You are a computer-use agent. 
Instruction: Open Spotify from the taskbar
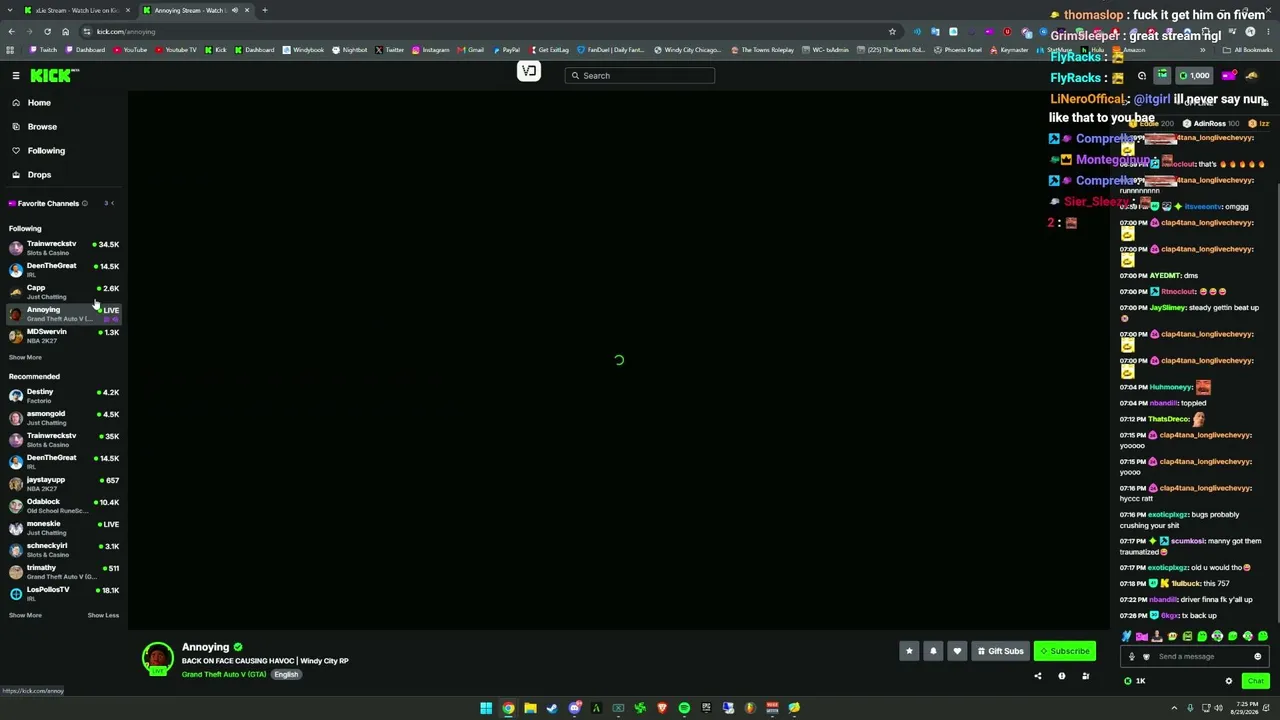(x=684, y=708)
